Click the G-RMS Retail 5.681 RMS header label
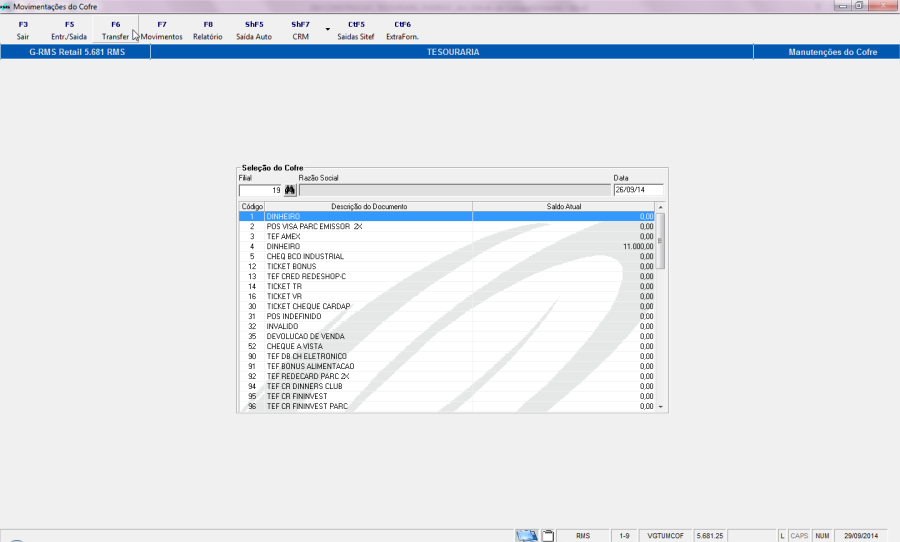This screenshot has height=542, width=900. [x=77, y=52]
